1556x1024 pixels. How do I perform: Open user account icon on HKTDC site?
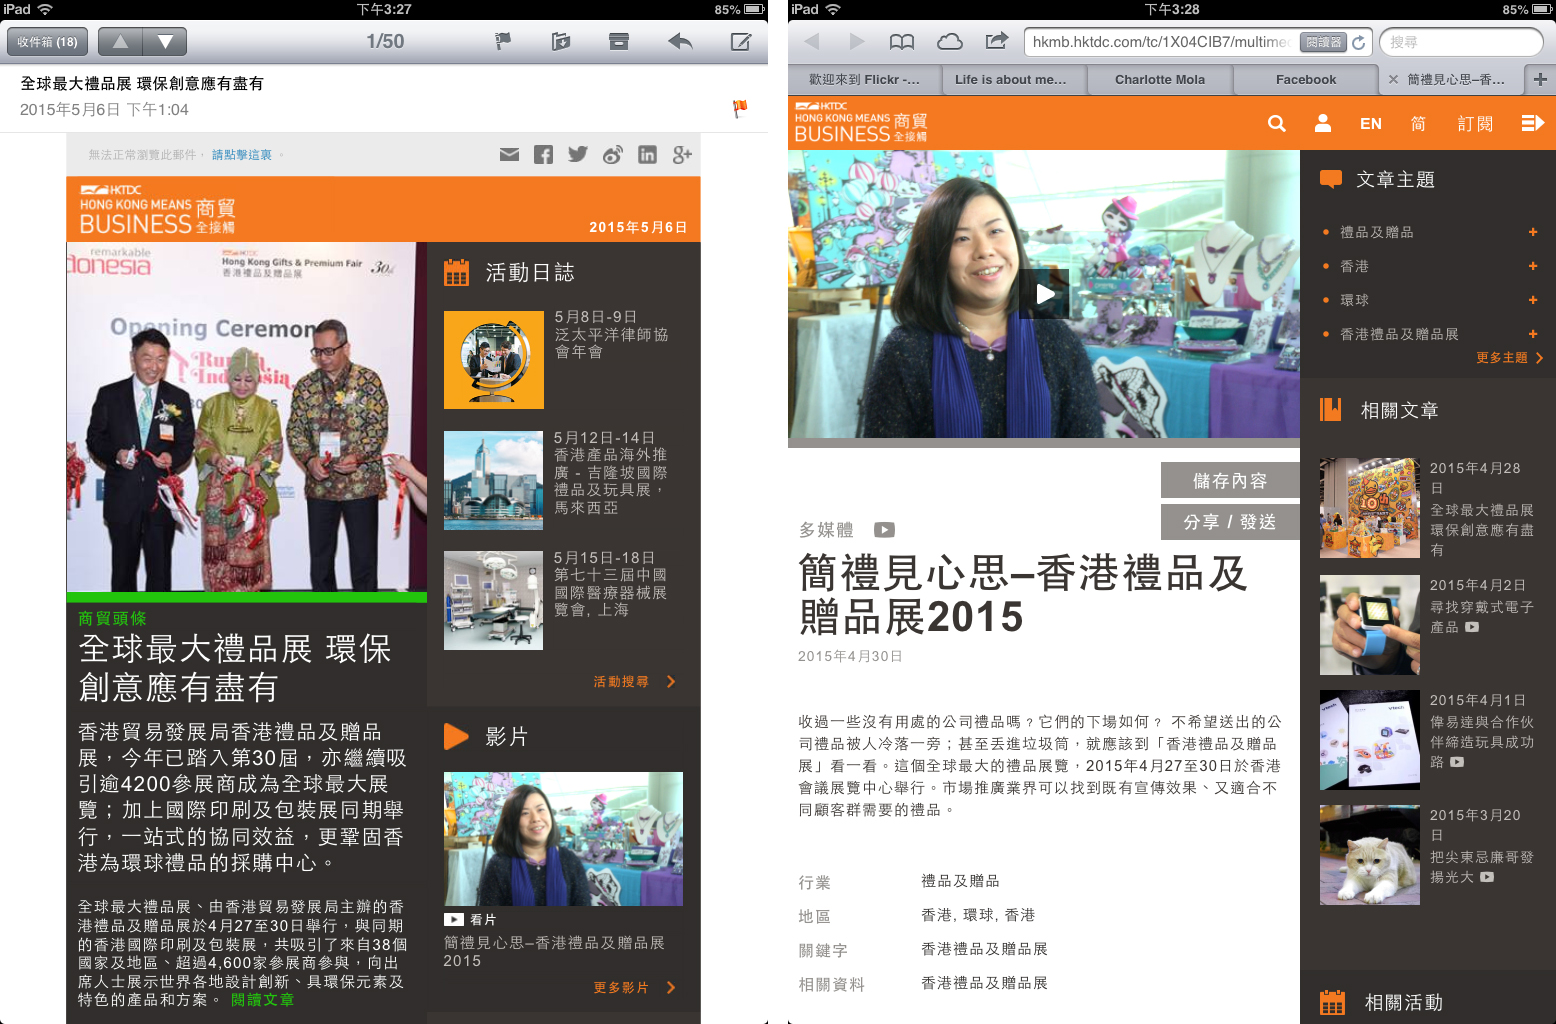(1323, 123)
